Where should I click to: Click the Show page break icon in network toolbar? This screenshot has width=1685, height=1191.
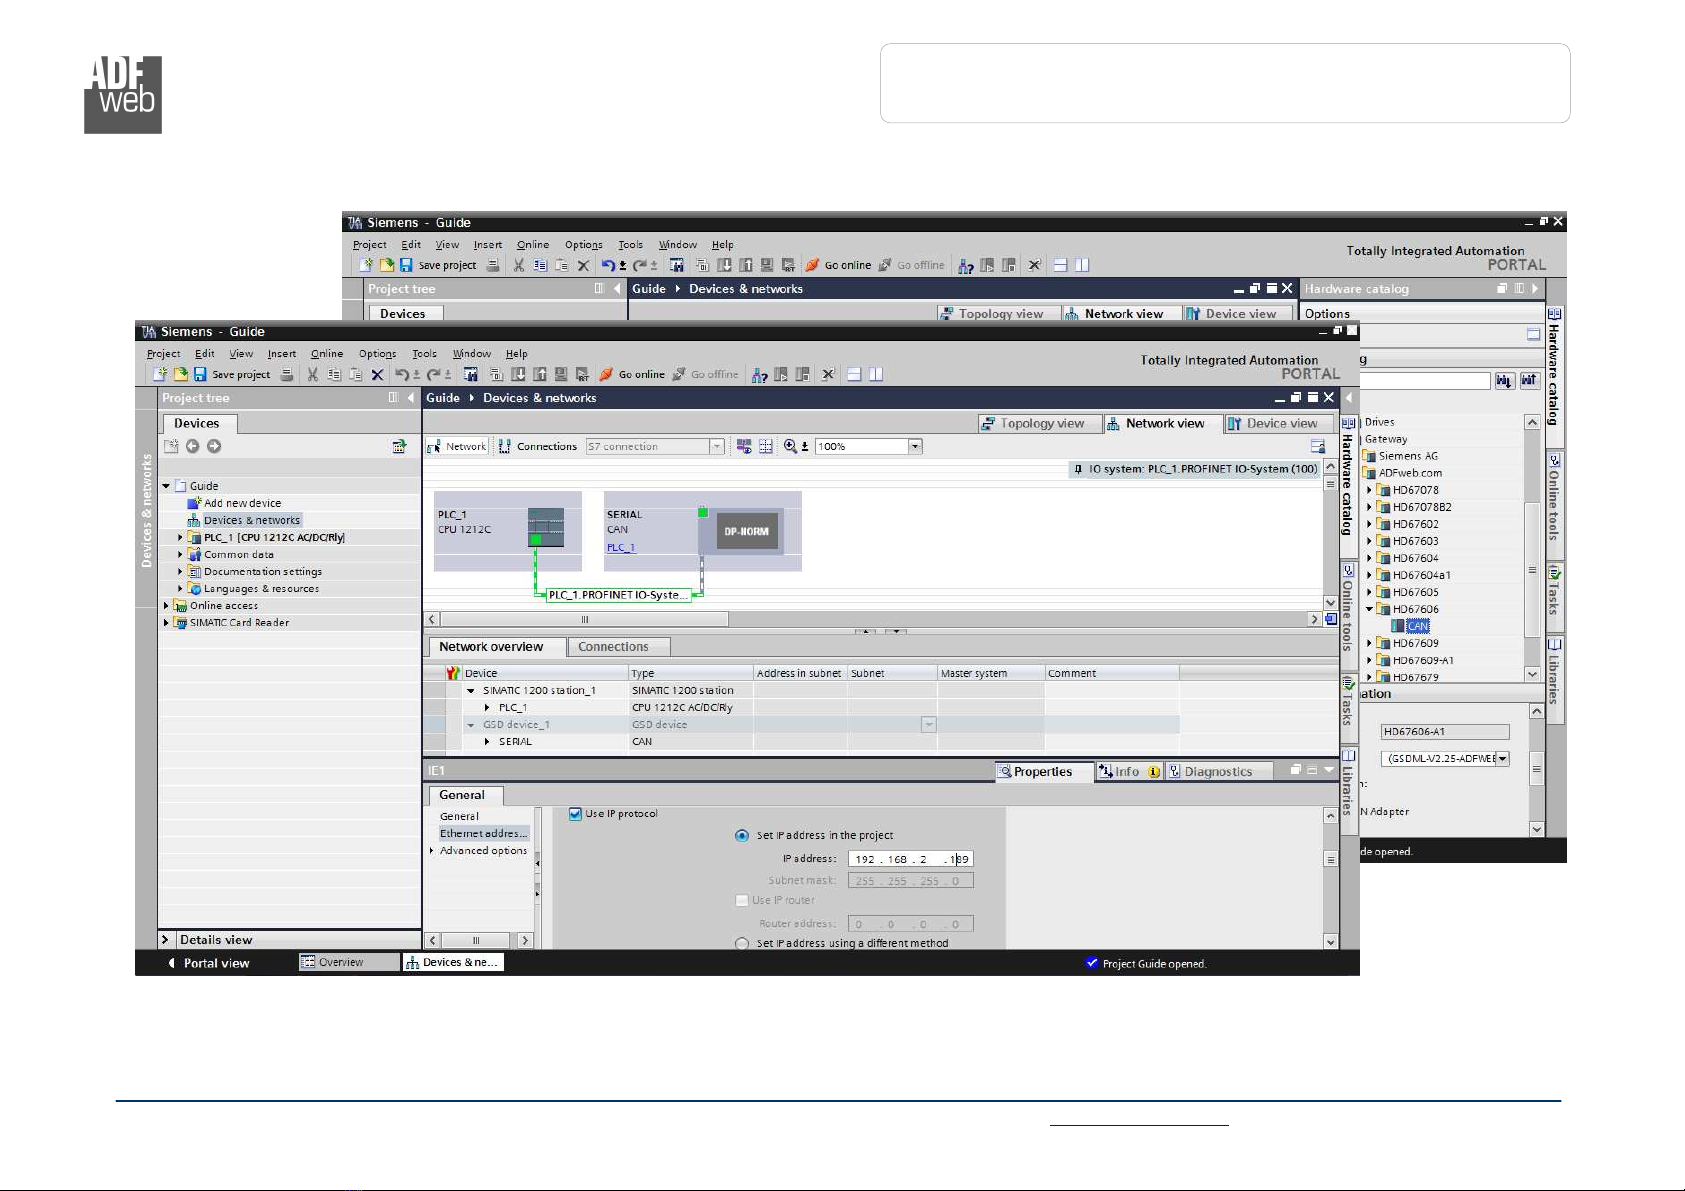[766, 447]
